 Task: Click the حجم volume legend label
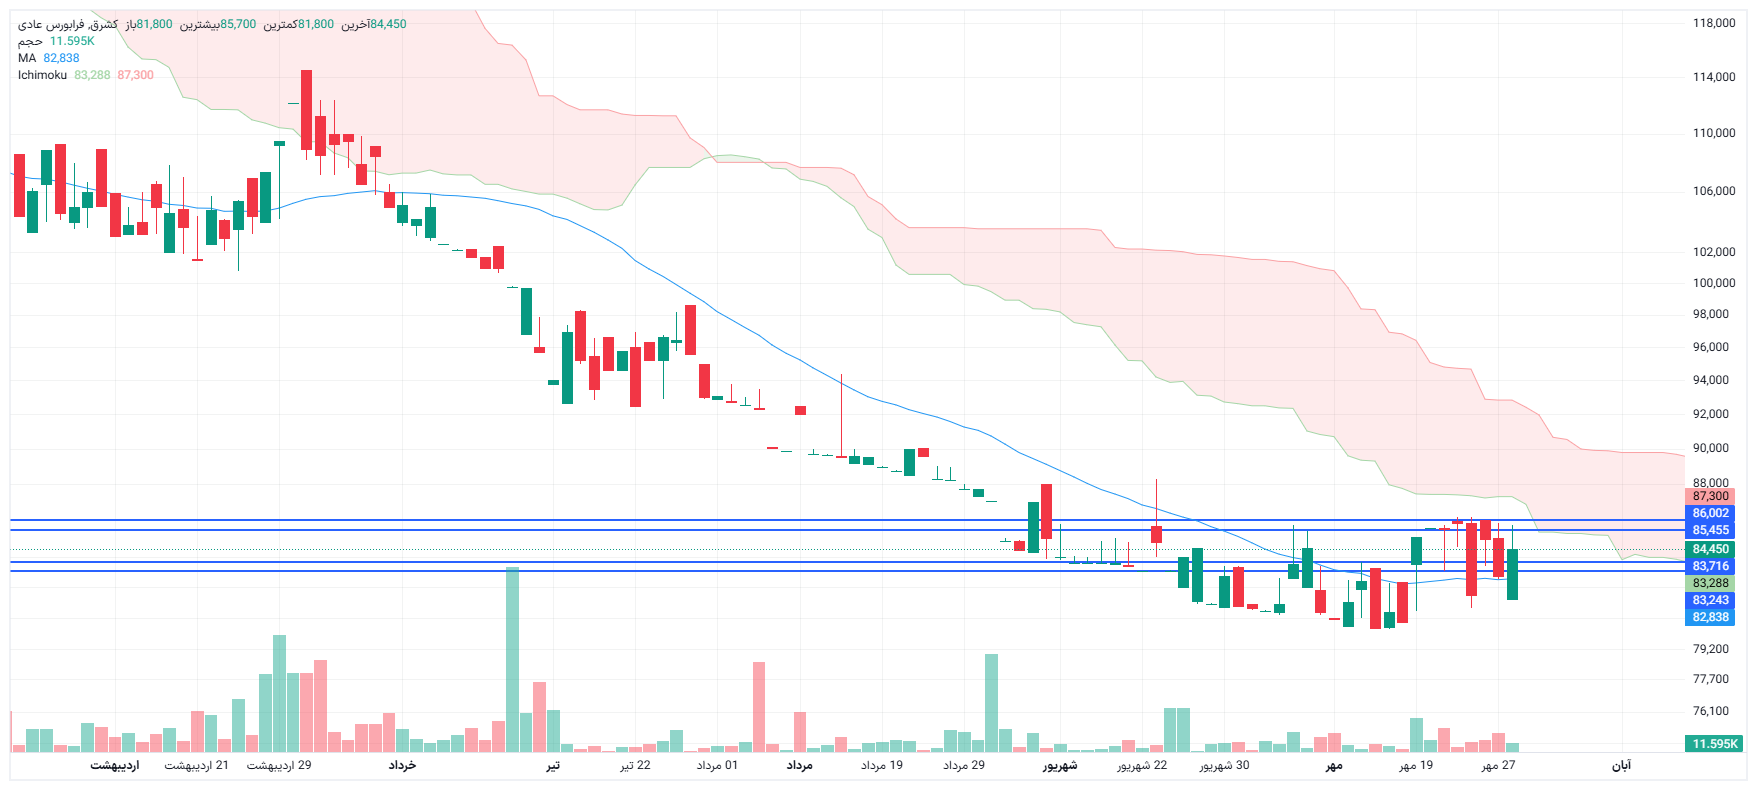click(x=30, y=41)
